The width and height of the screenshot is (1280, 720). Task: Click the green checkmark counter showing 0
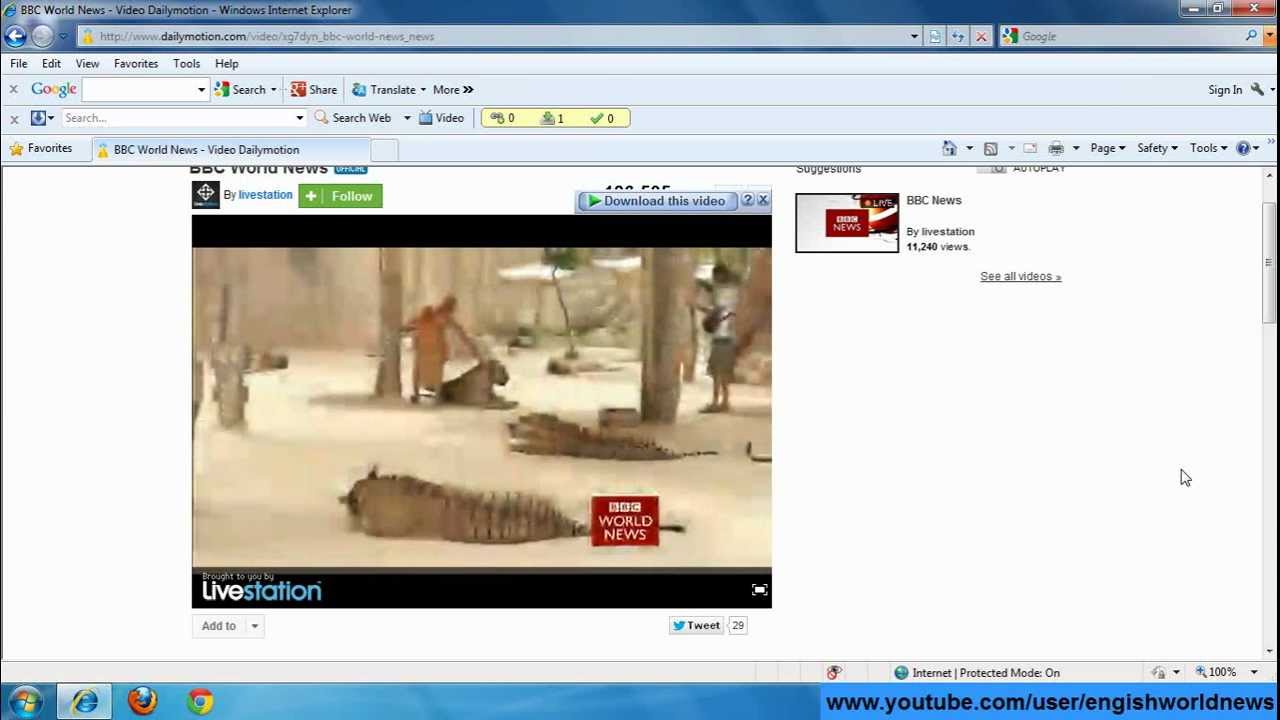(x=602, y=118)
